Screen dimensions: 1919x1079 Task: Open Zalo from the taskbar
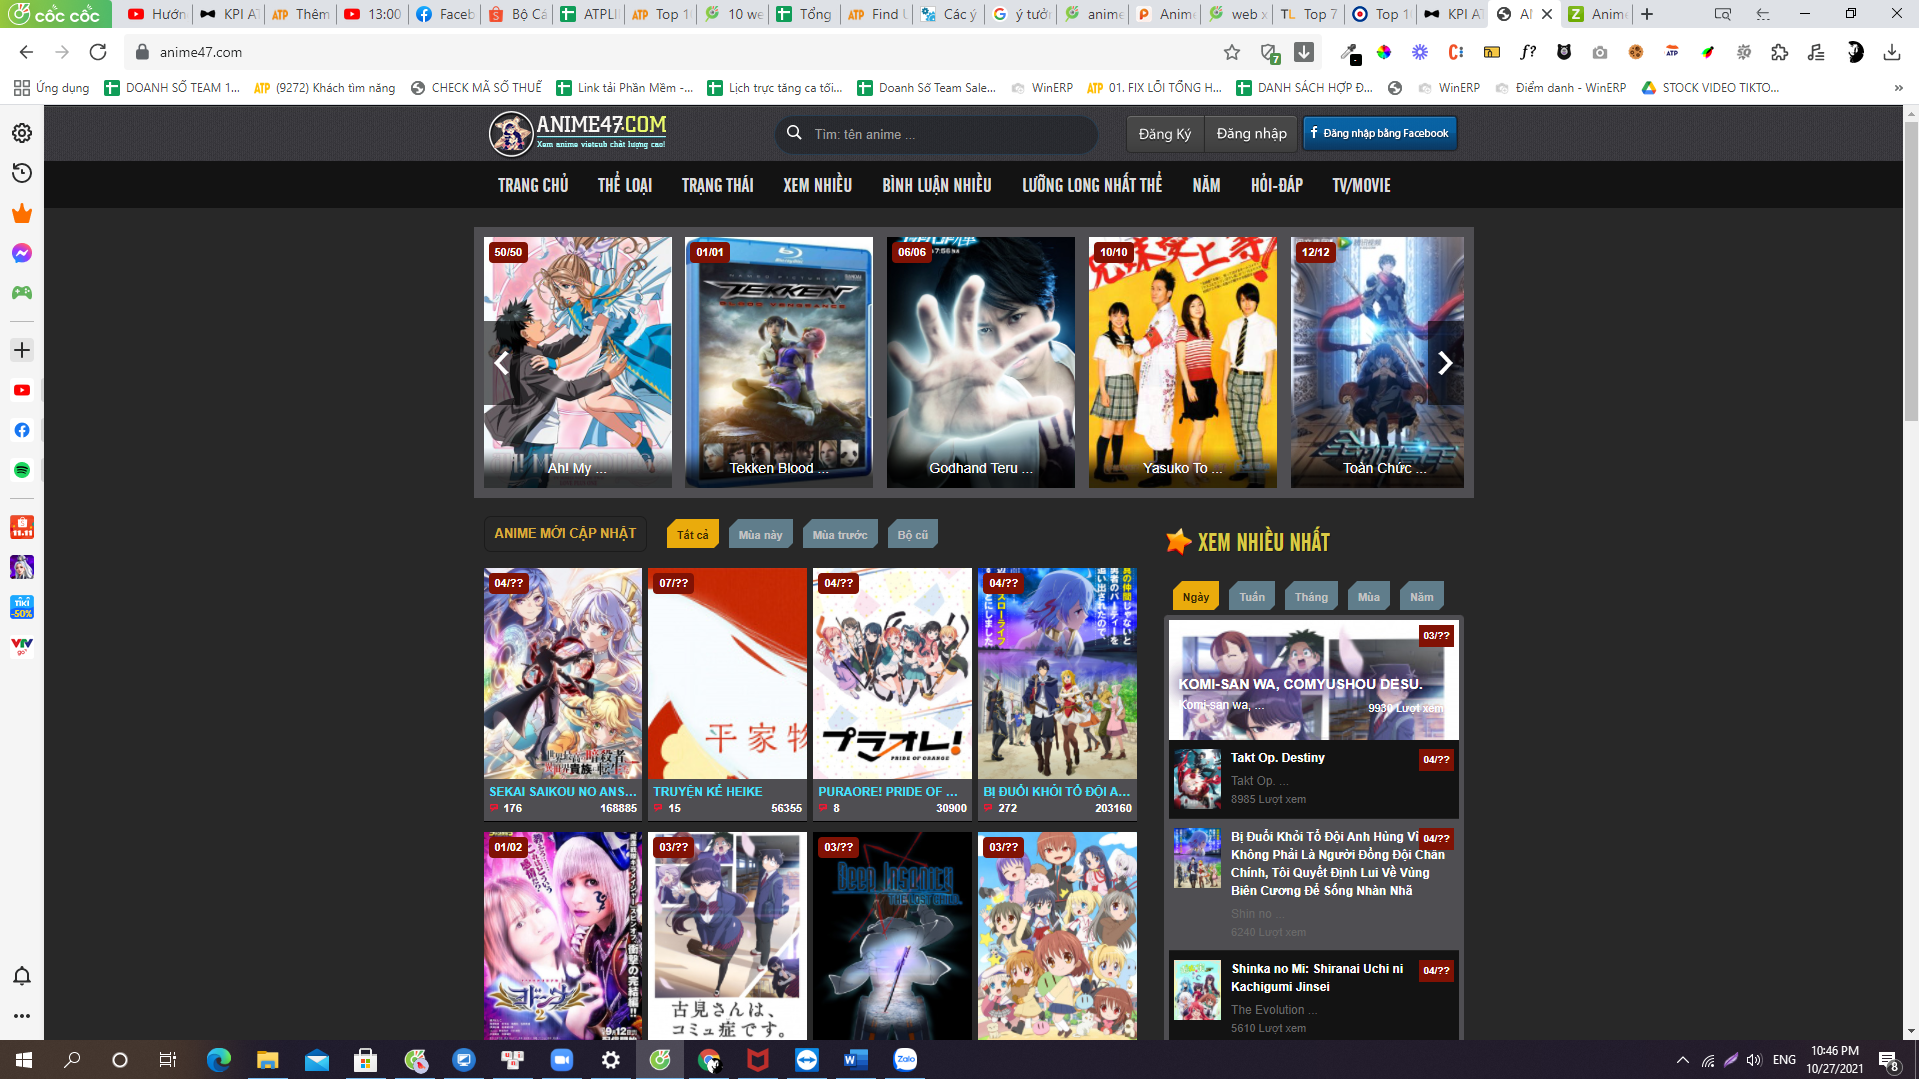click(x=905, y=1060)
